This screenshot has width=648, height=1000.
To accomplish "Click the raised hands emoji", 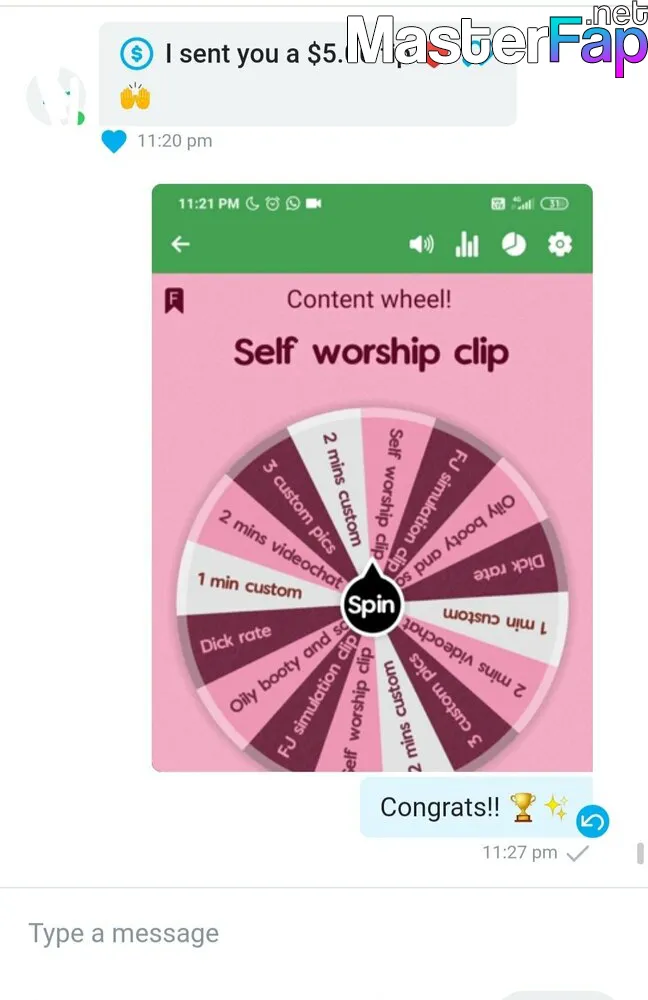I will click(135, 97).
